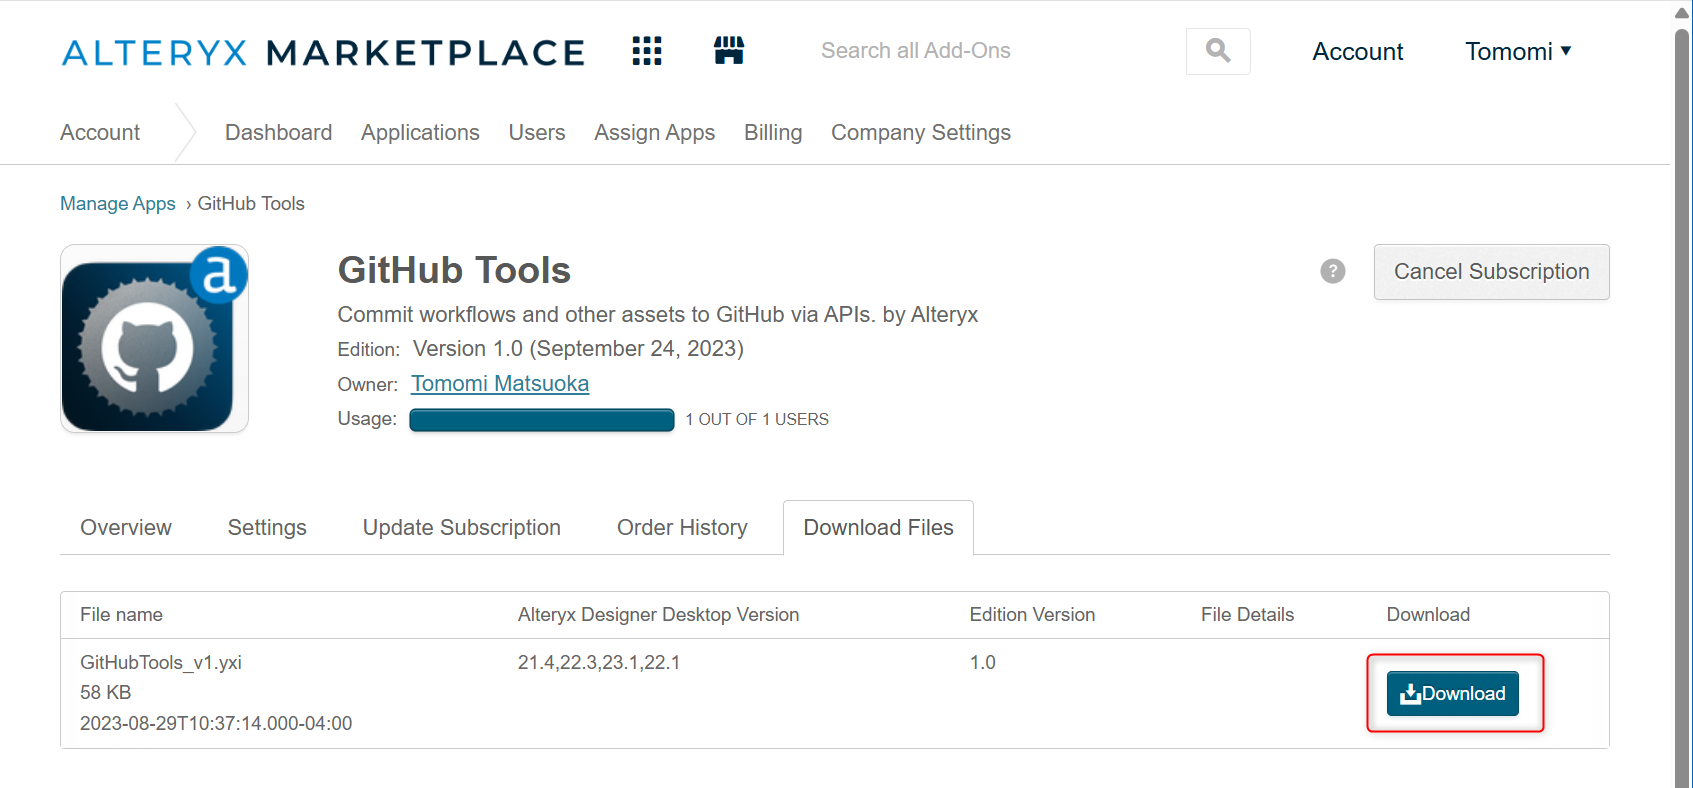The width and height of the screenshot is (1693, 788).
Task: Expand the Tomomi user dropdown
Action: (x=1517, y=52)
